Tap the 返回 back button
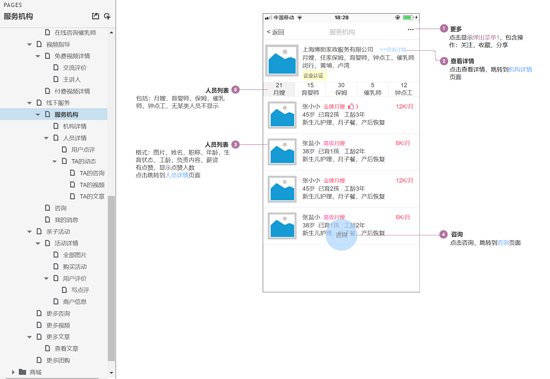 (x=276, y=32)
